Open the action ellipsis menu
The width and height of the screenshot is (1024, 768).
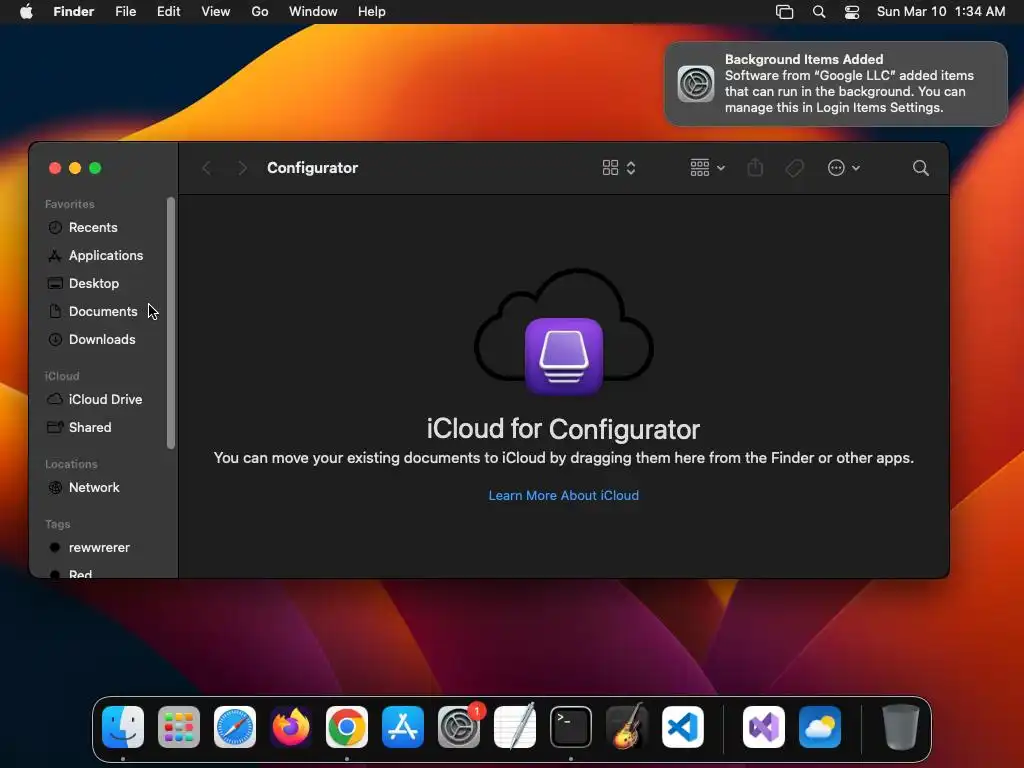[843, 168]
